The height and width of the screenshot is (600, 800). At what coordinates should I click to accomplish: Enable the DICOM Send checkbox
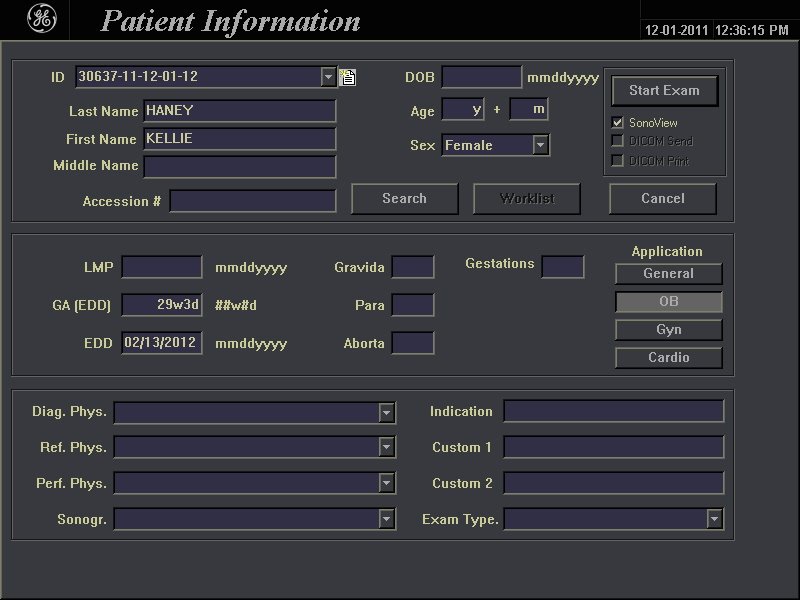click(x=618, y=141)
